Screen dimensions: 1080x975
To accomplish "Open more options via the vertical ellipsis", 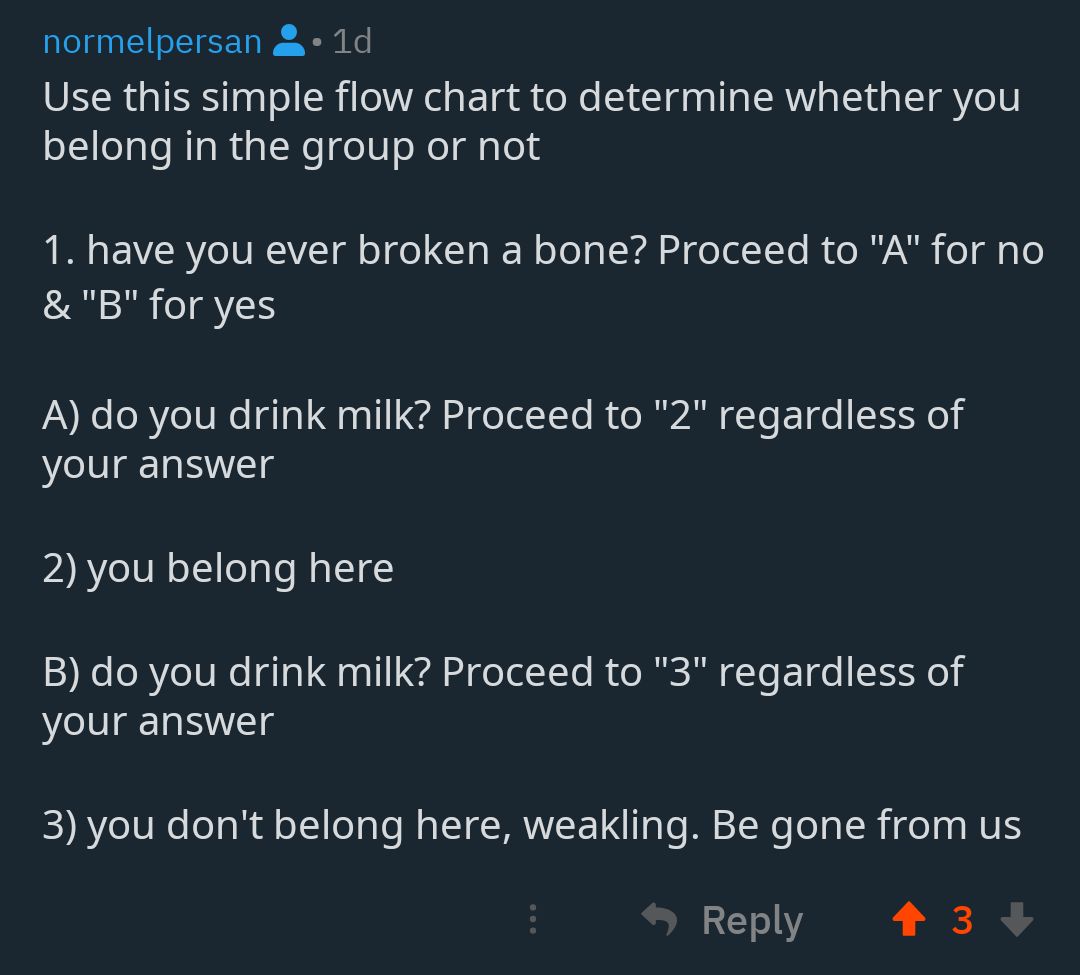I will [532, 919].
